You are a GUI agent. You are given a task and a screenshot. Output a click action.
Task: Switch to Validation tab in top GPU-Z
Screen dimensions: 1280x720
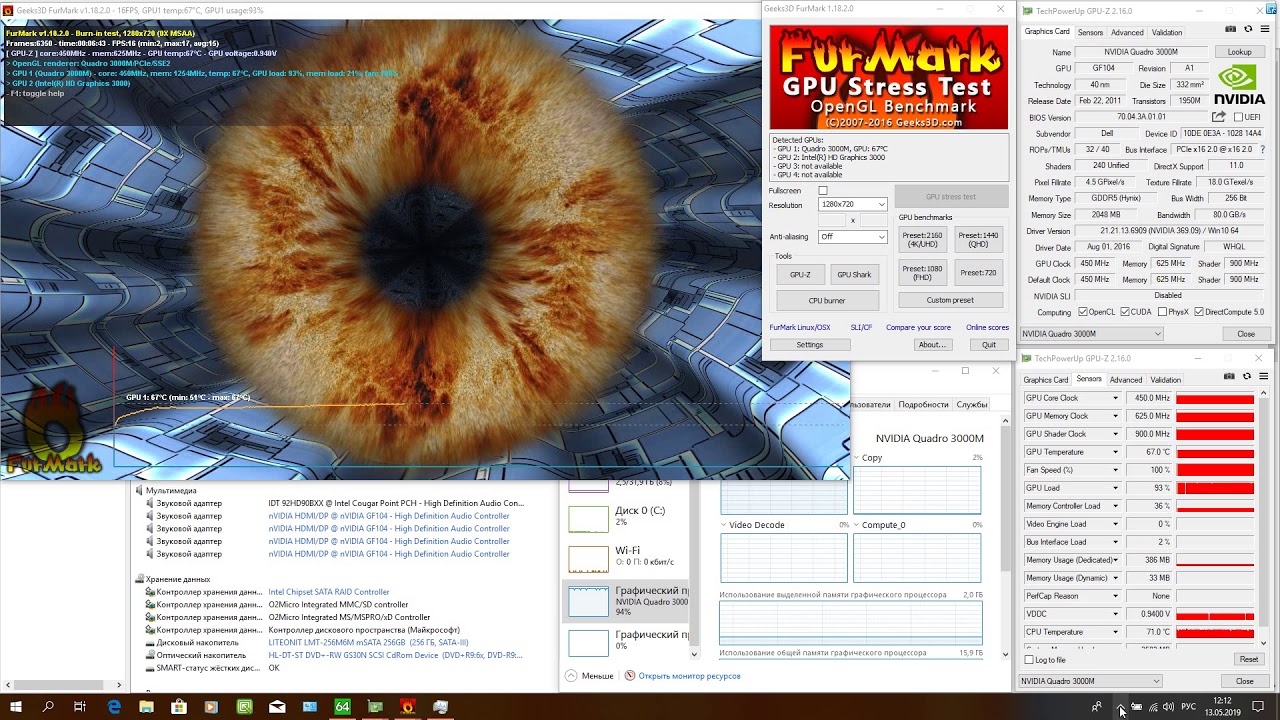pos(1166,32)
